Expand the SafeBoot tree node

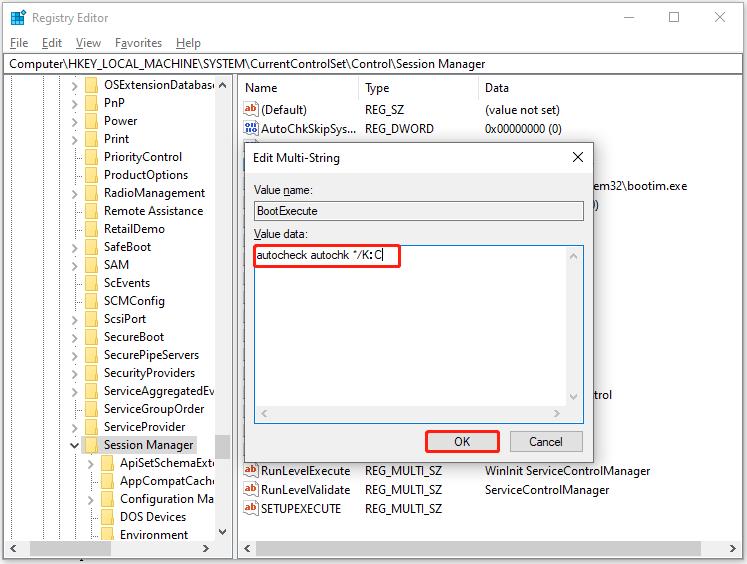[x=74, y=248]
